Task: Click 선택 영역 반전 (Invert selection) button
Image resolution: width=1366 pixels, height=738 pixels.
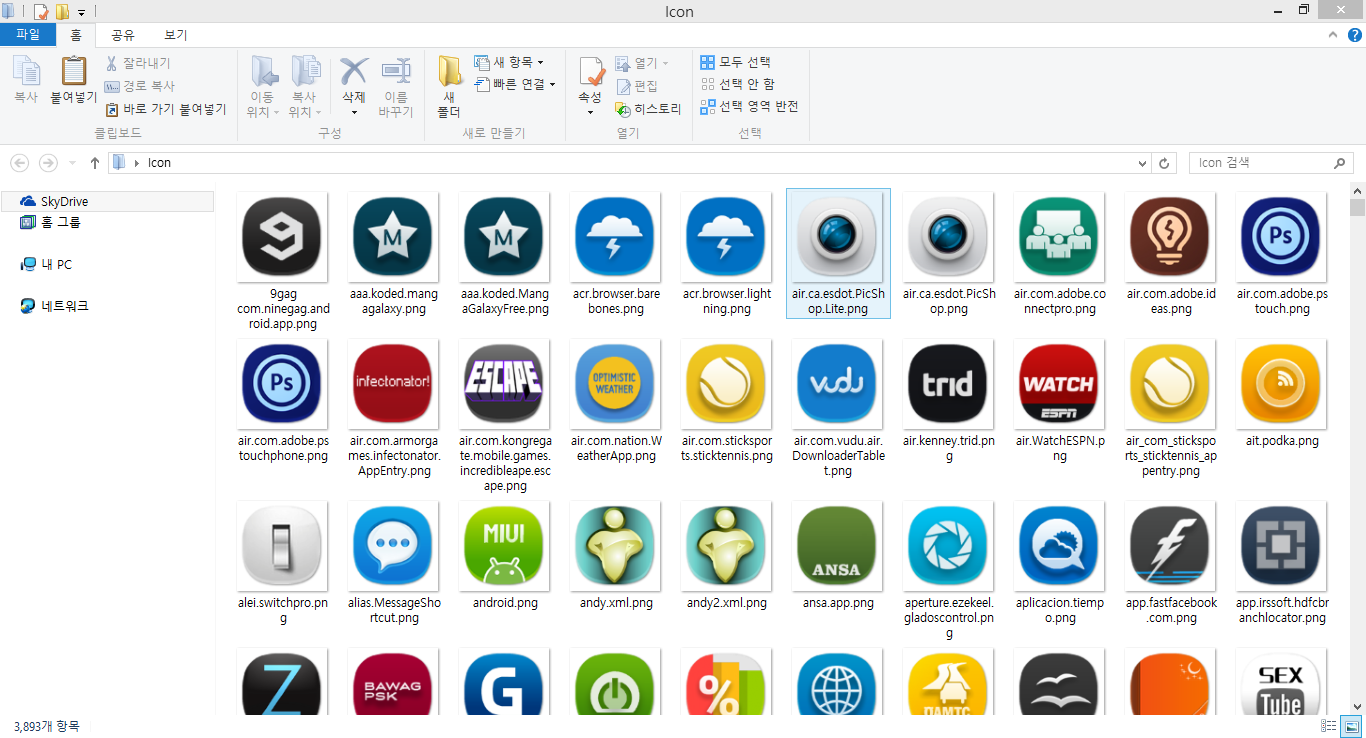Action: coord(749,106)
